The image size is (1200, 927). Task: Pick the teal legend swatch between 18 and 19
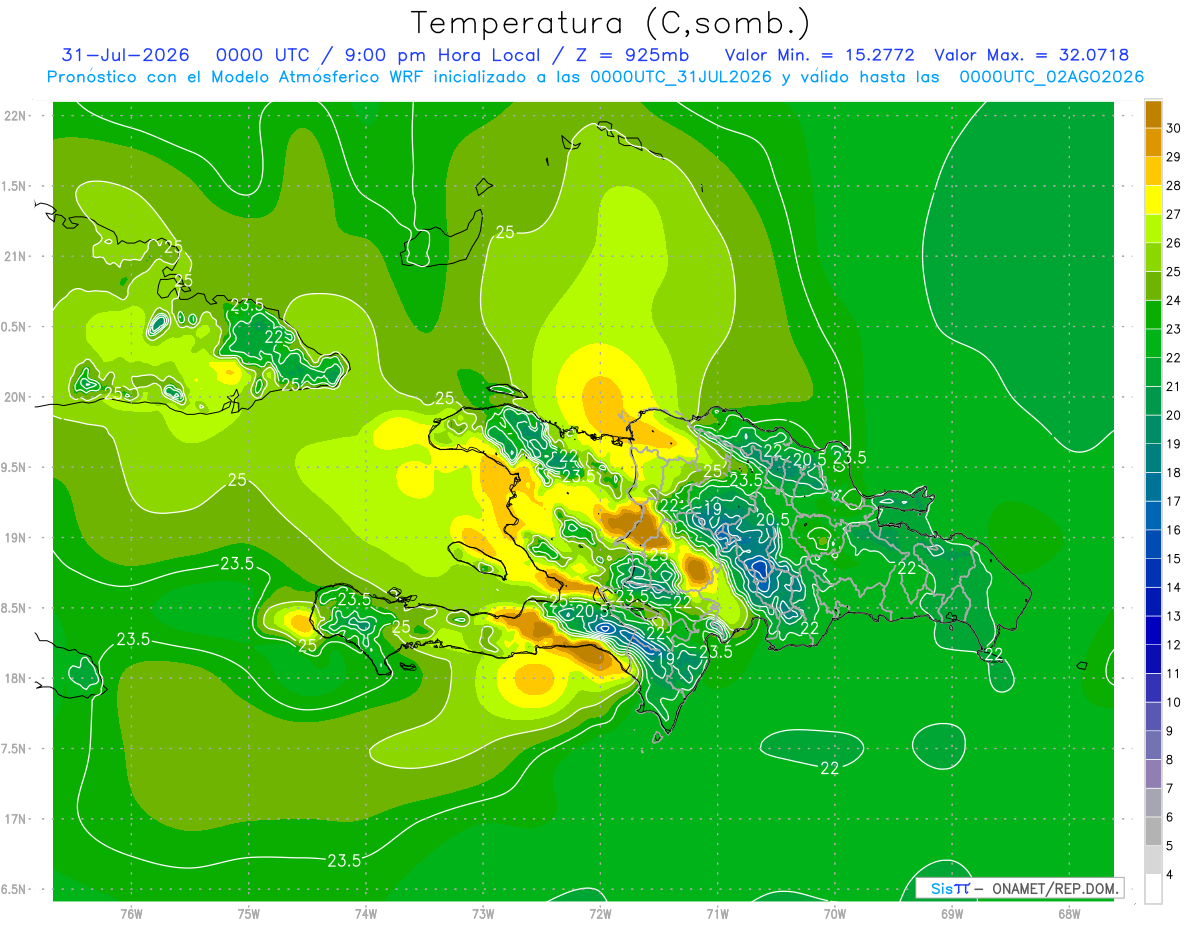pyautogui.click(x=1153, y=459)
